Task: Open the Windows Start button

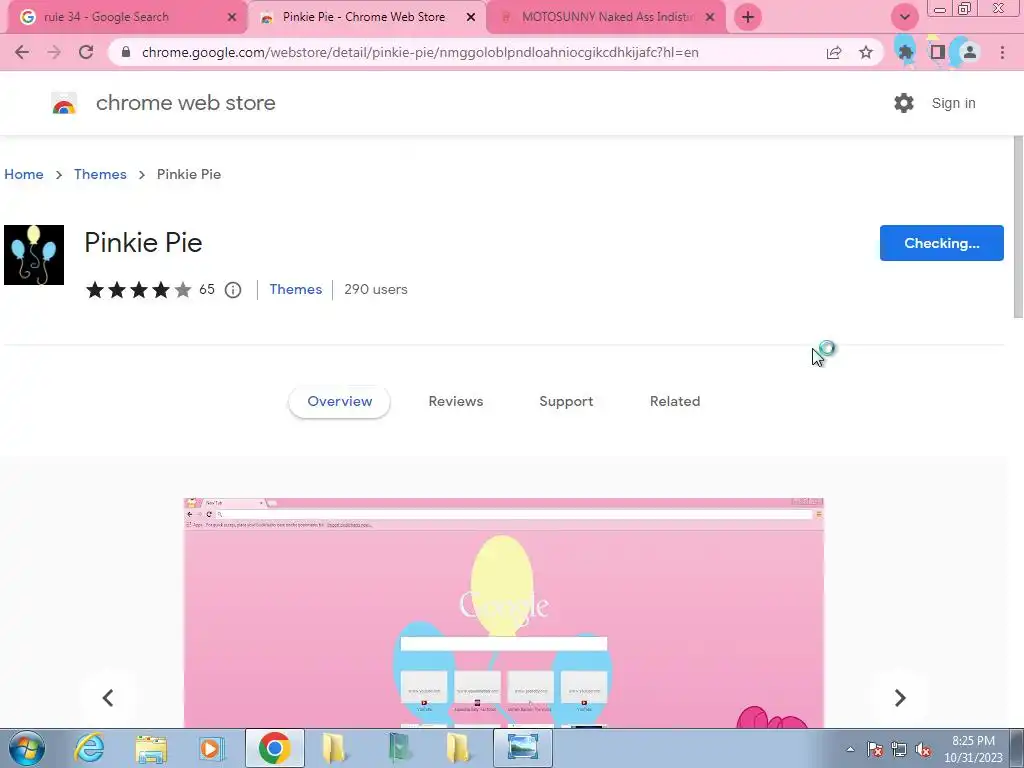Action: (x=26, y=748)
